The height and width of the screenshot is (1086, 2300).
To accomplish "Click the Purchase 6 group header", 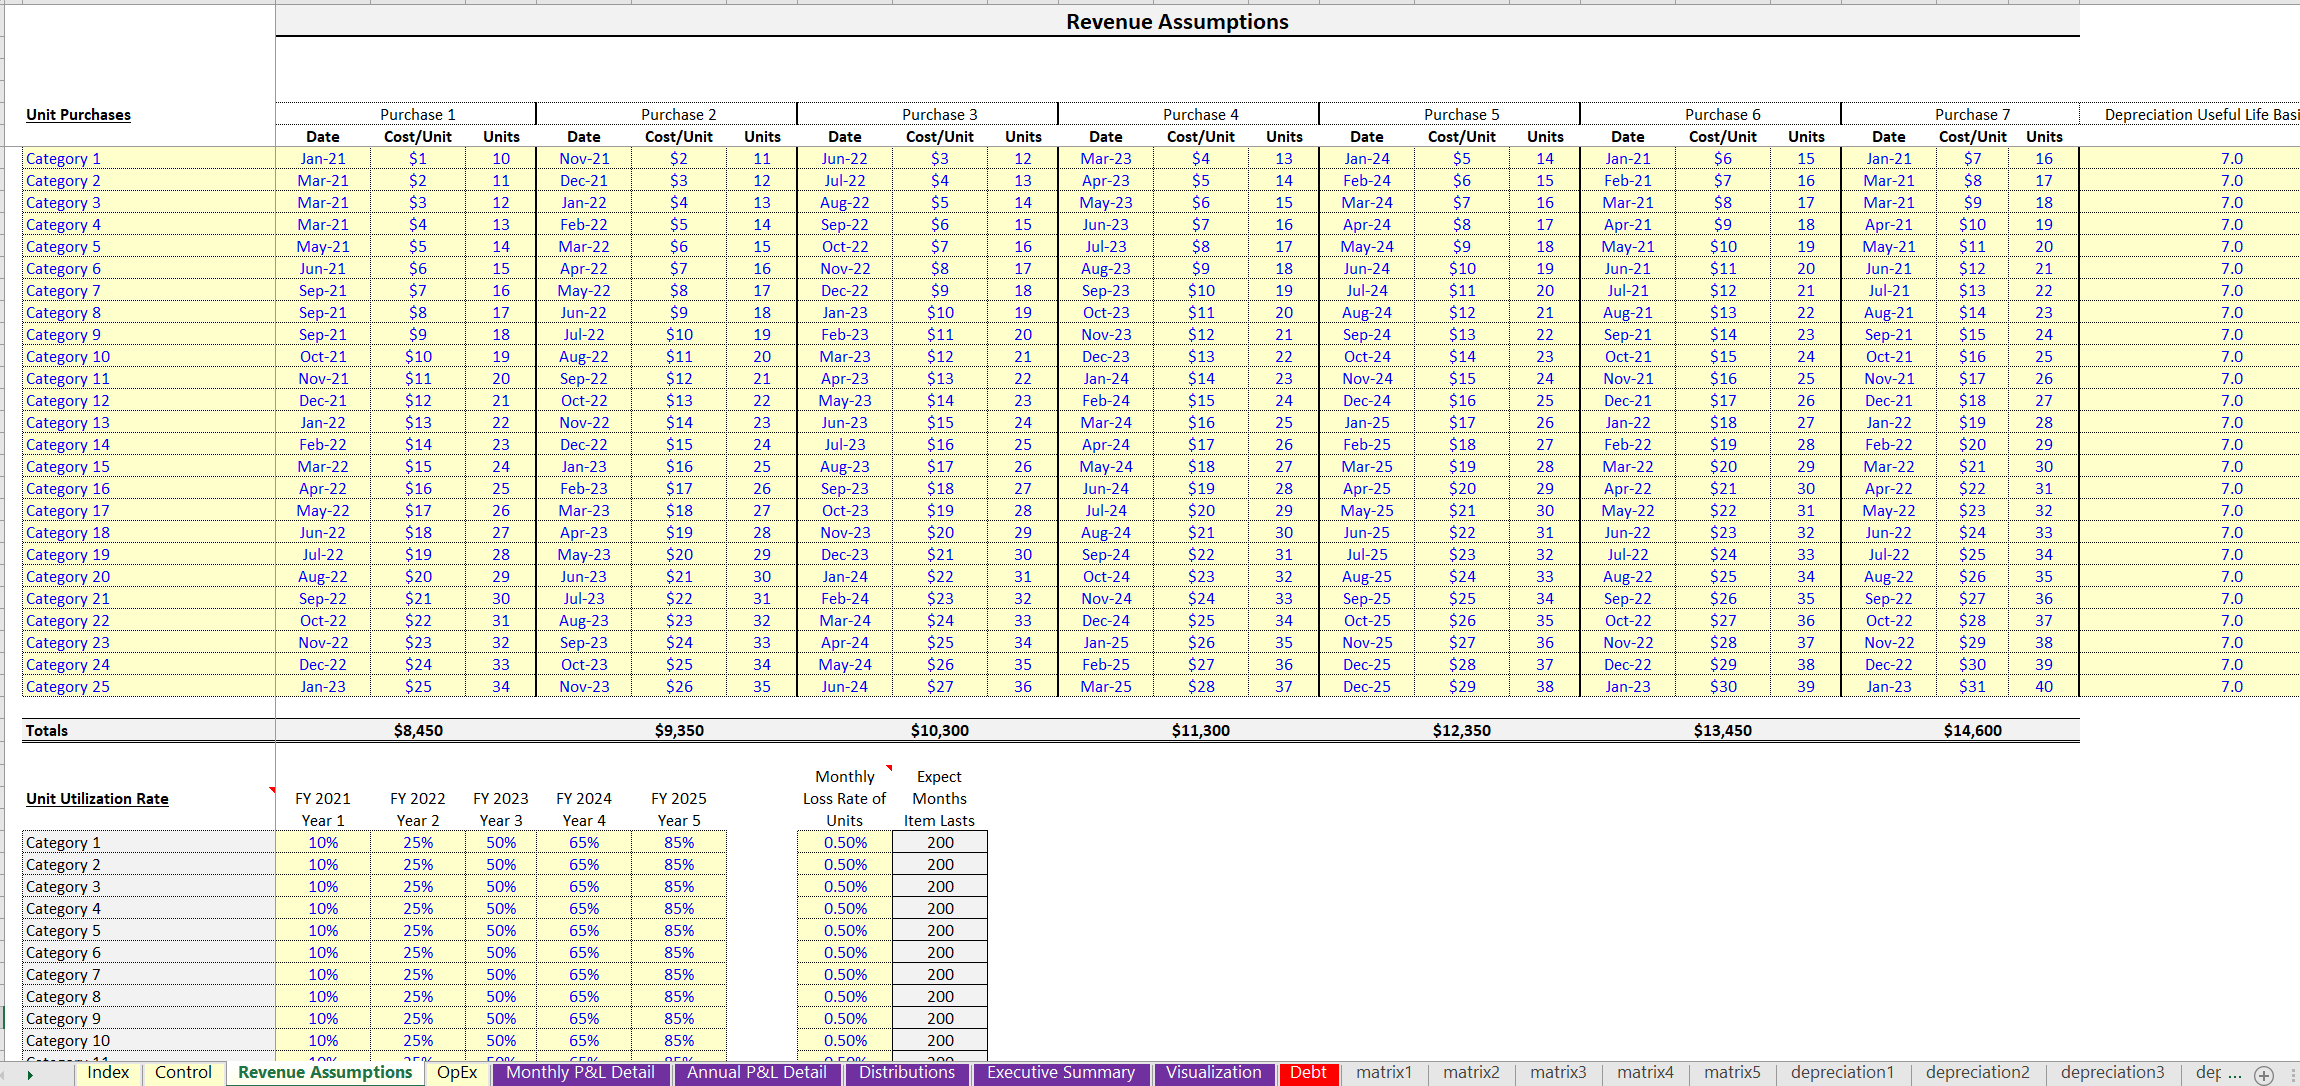I will point(1722,115).
